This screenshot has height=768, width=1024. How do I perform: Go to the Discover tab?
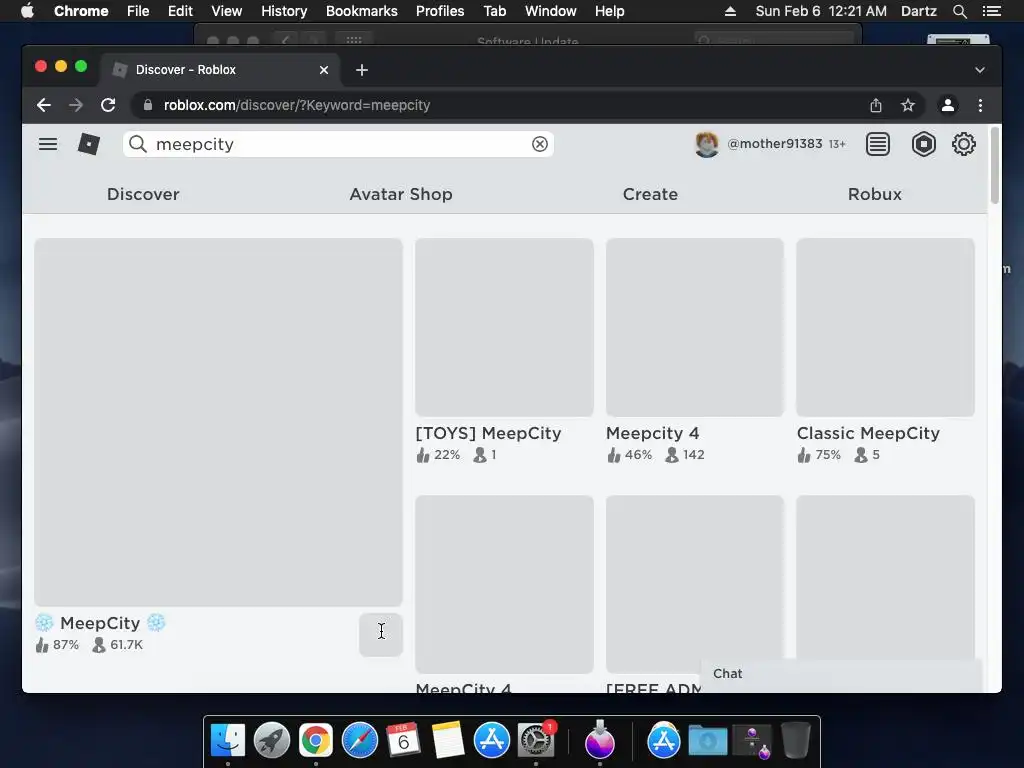point(143,194)
